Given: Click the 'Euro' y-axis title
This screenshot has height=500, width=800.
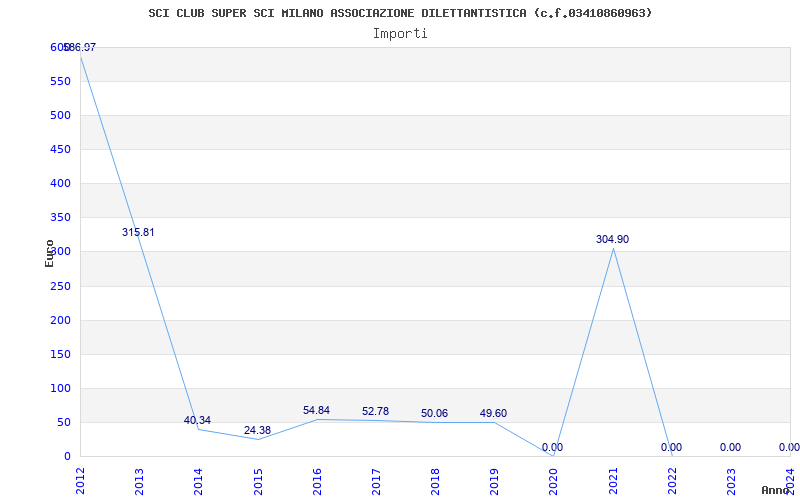Looking at the screenshot, I should tap(49, 253).
